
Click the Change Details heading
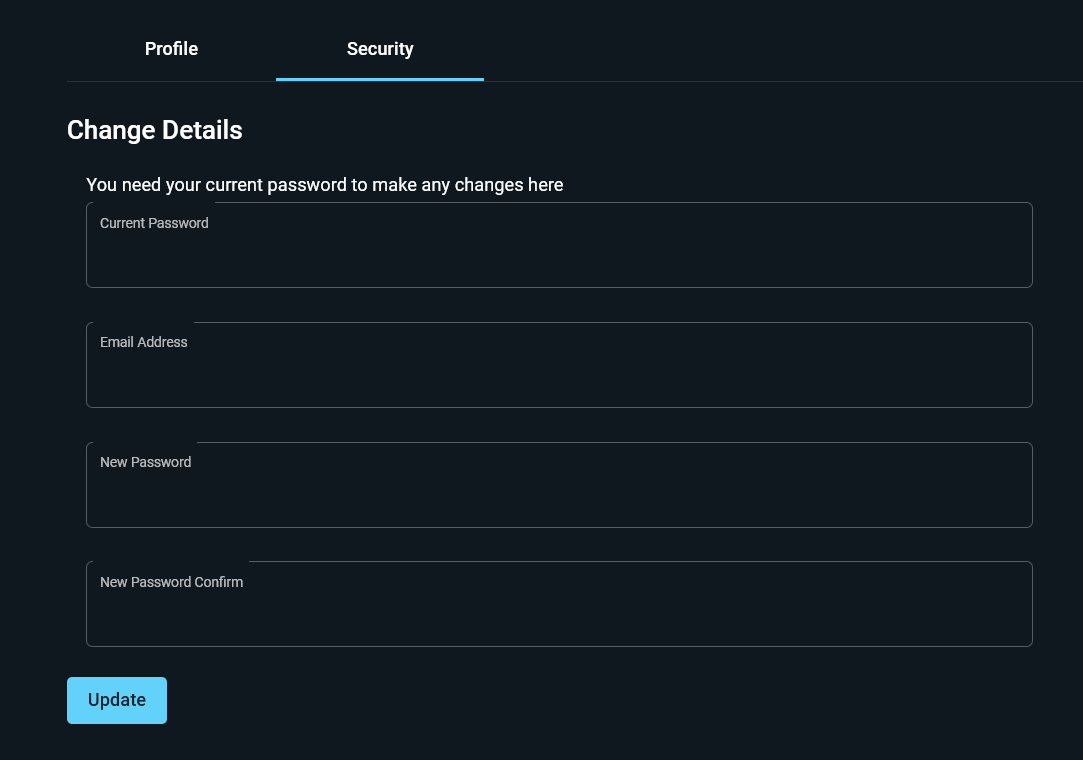point(154,130)
